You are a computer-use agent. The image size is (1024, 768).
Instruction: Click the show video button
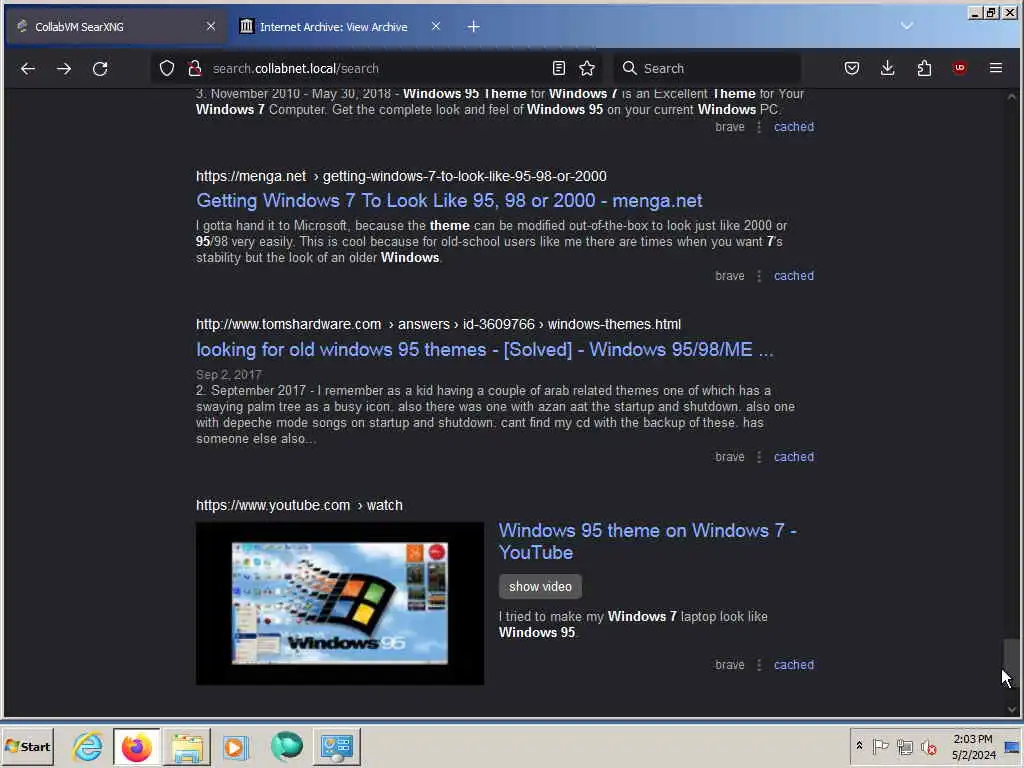pos(540,586)
